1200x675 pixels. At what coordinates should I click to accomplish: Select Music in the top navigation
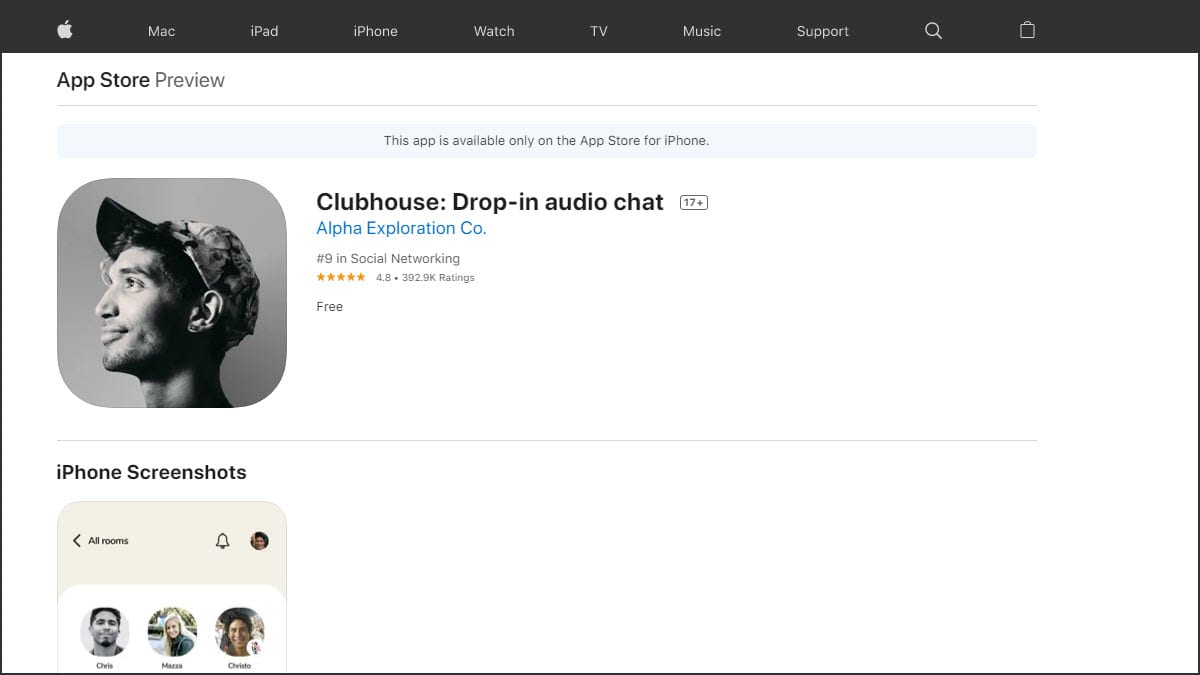tap(702, 31)
